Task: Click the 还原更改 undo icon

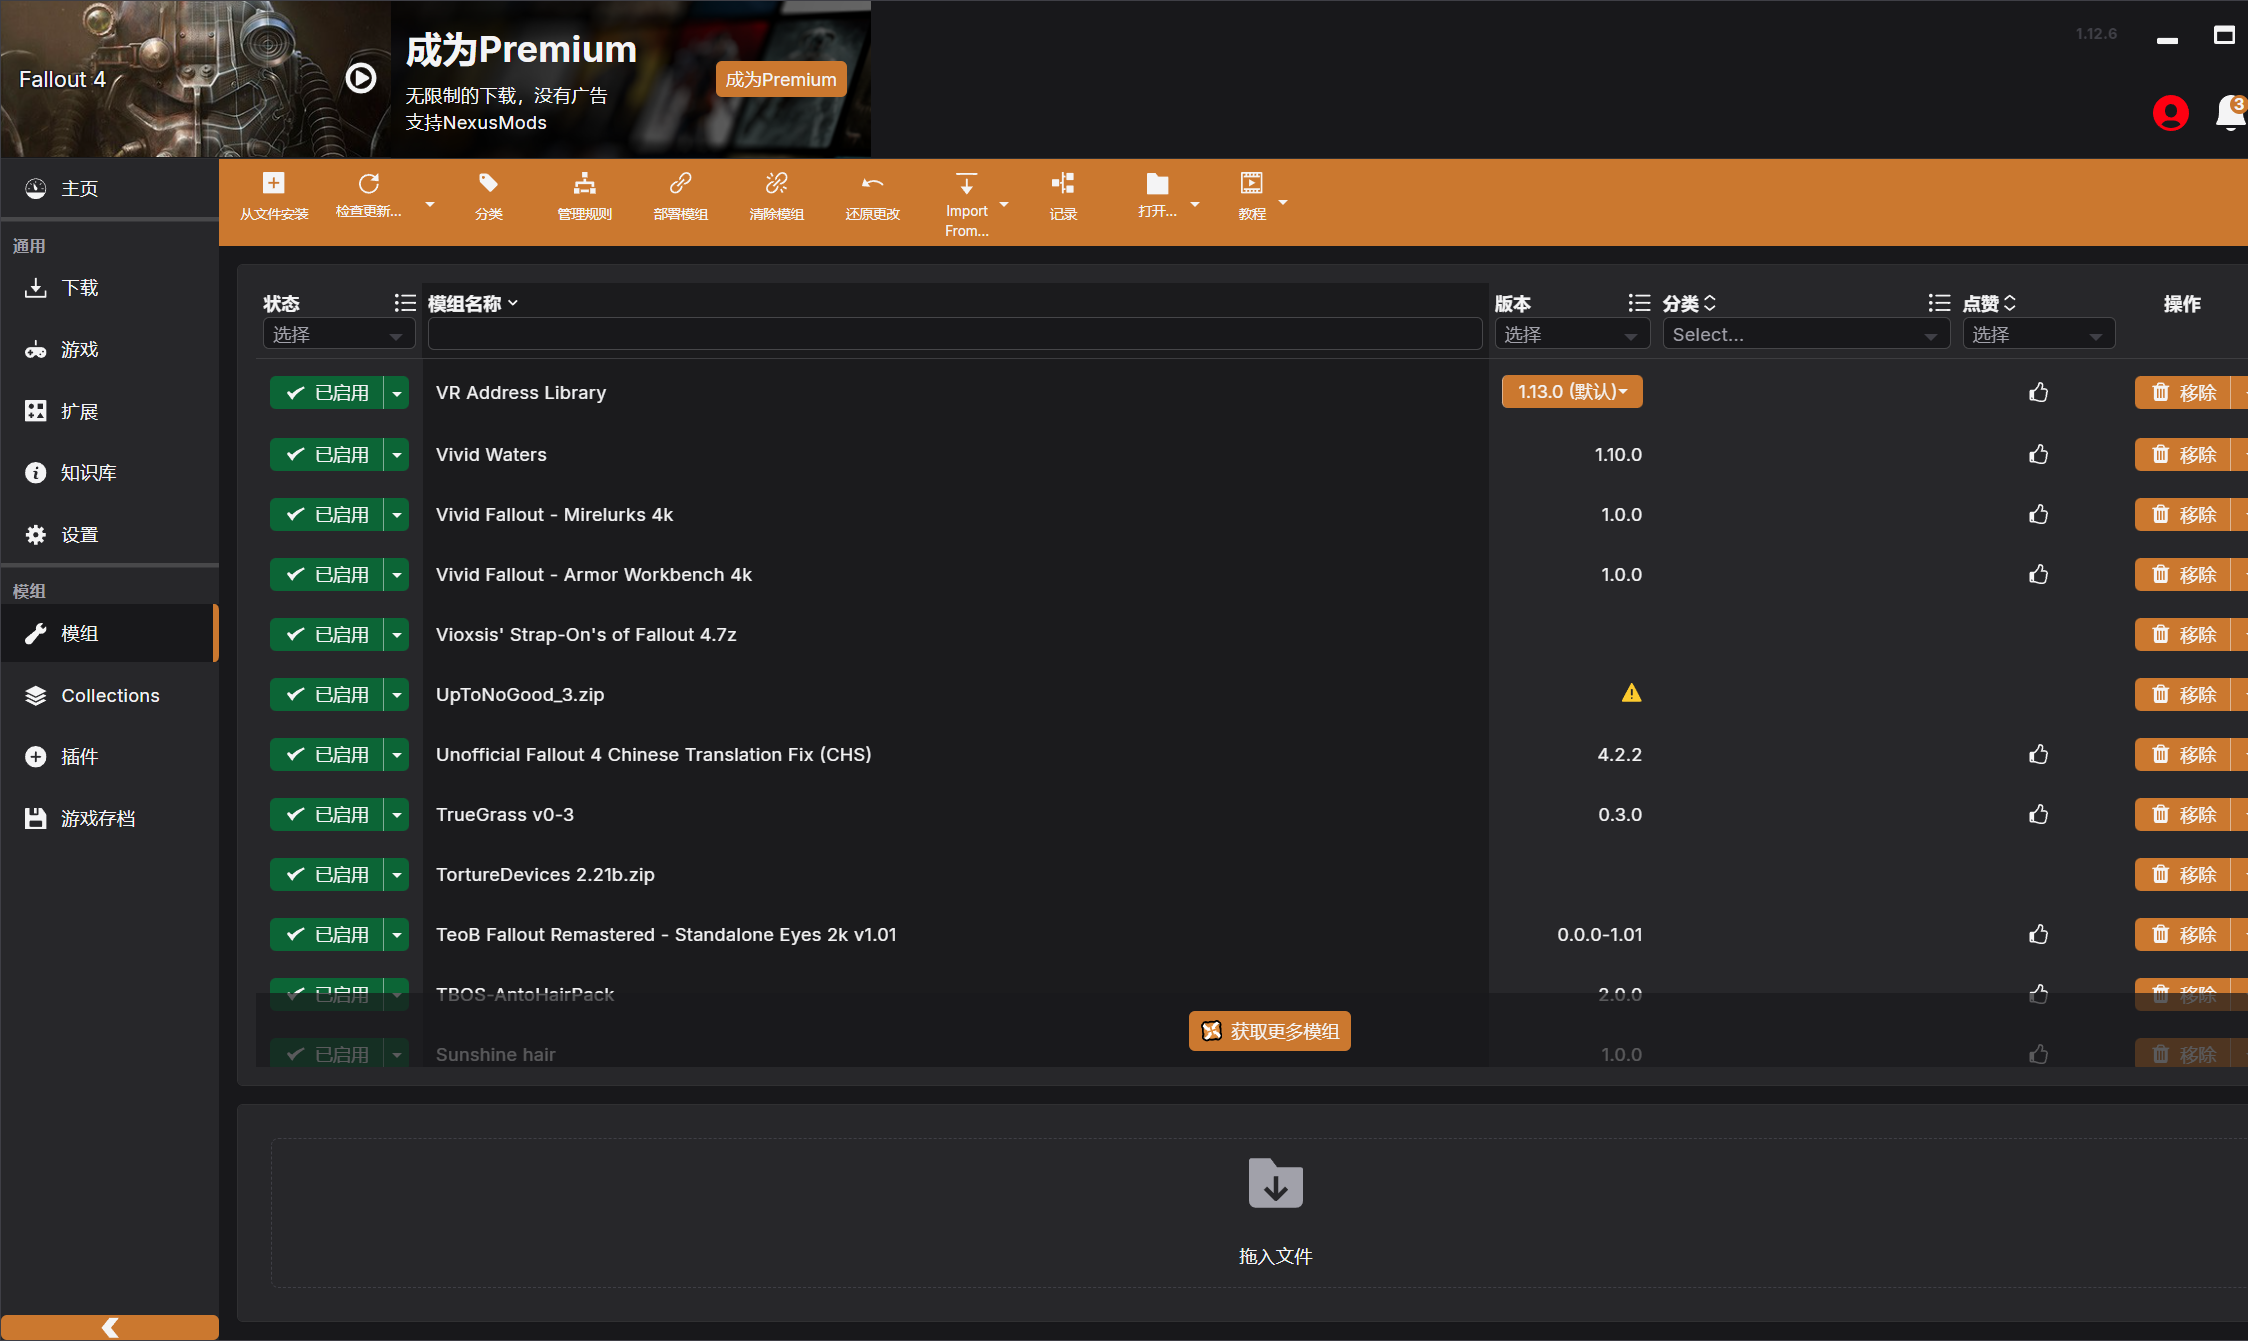Action: click(x=872, y=183)
